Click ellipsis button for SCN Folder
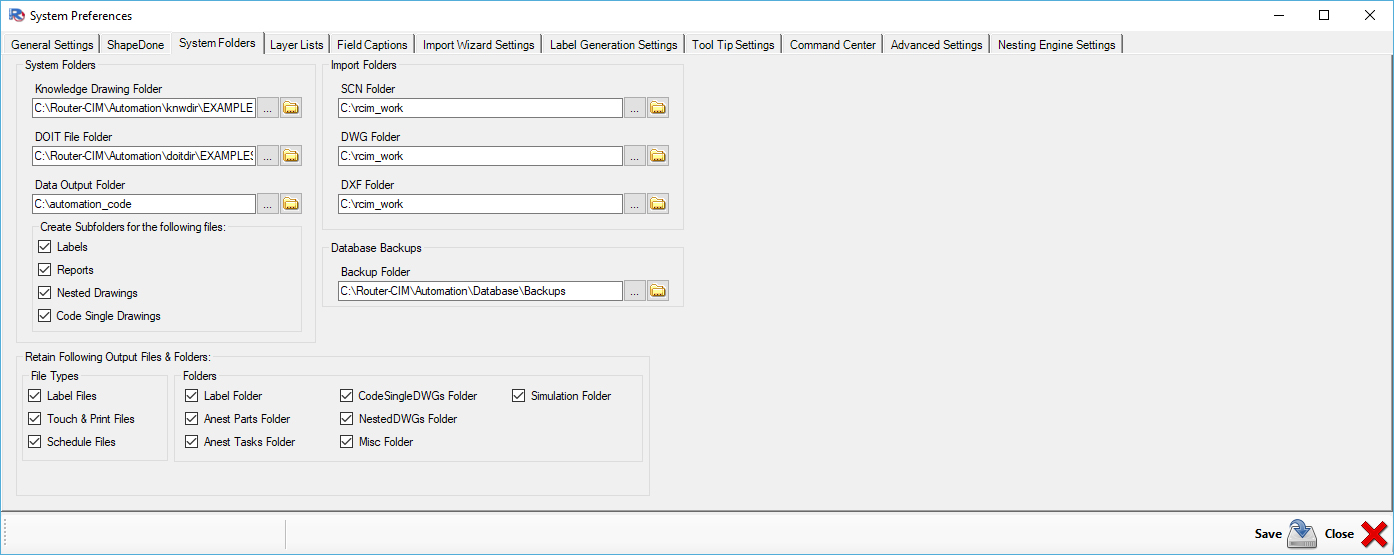Screen dimensions: 1394x555 [x=635, y=108]
